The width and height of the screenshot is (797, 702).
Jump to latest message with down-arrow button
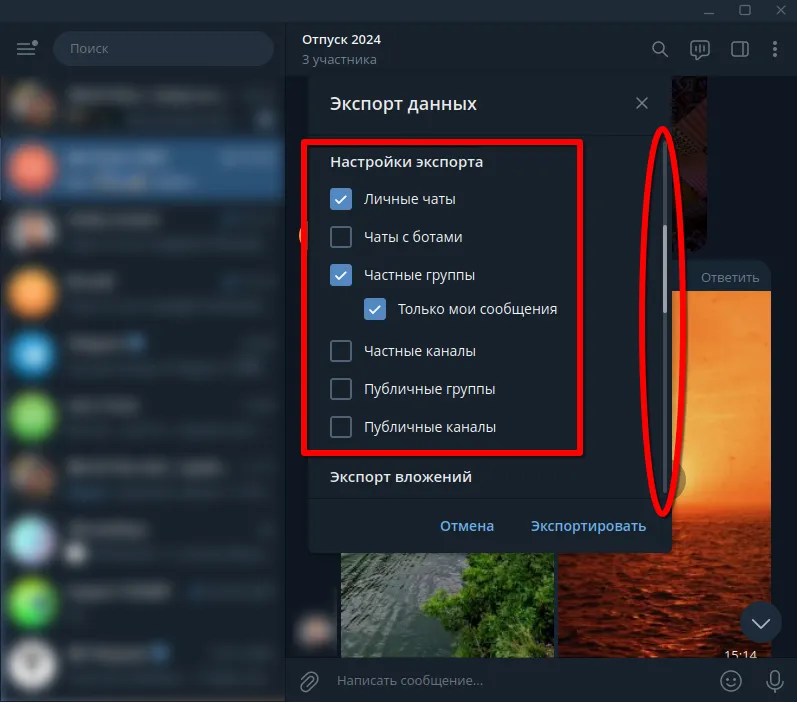point(760,623)
